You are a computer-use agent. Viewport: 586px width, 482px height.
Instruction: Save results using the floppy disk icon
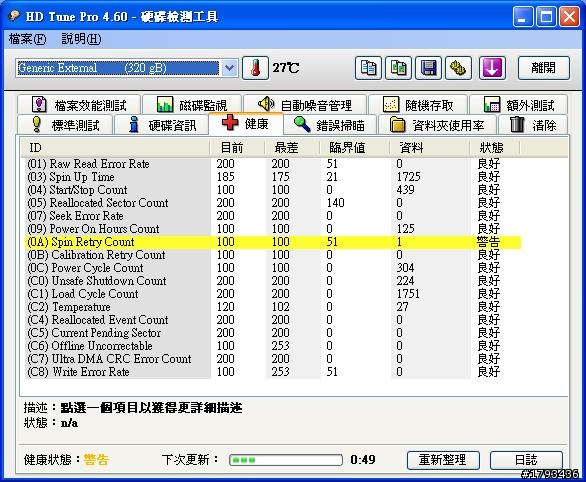pos(428,68)
